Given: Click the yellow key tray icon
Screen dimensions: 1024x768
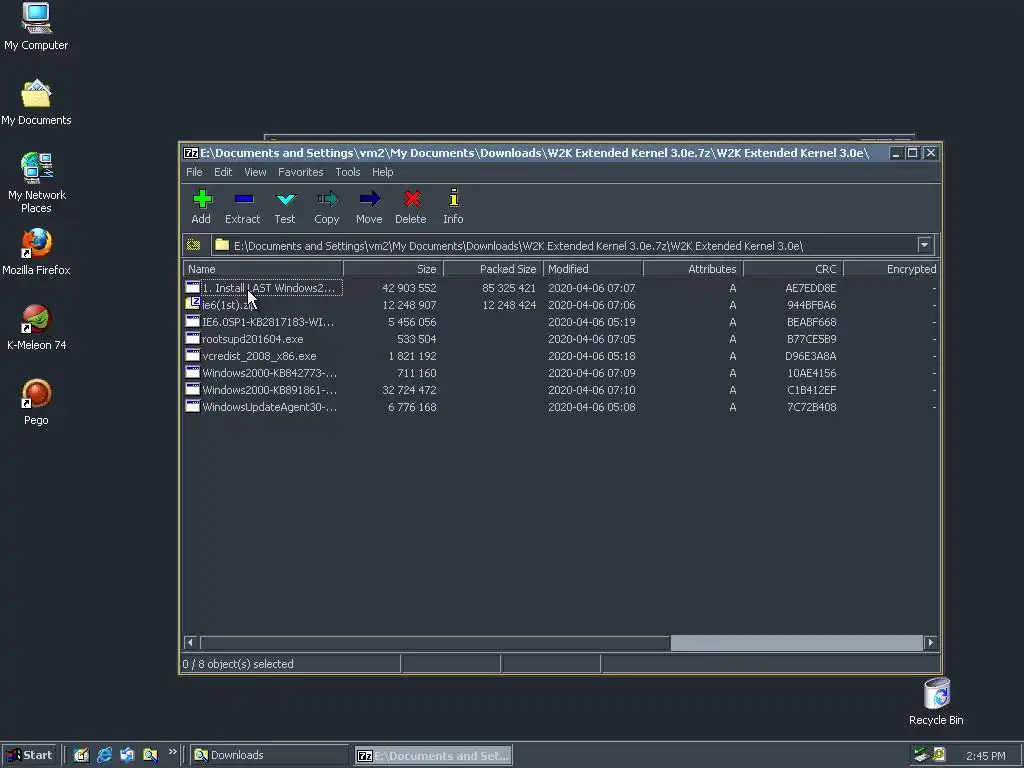Looking at the screenshot, I should [938, 755].
